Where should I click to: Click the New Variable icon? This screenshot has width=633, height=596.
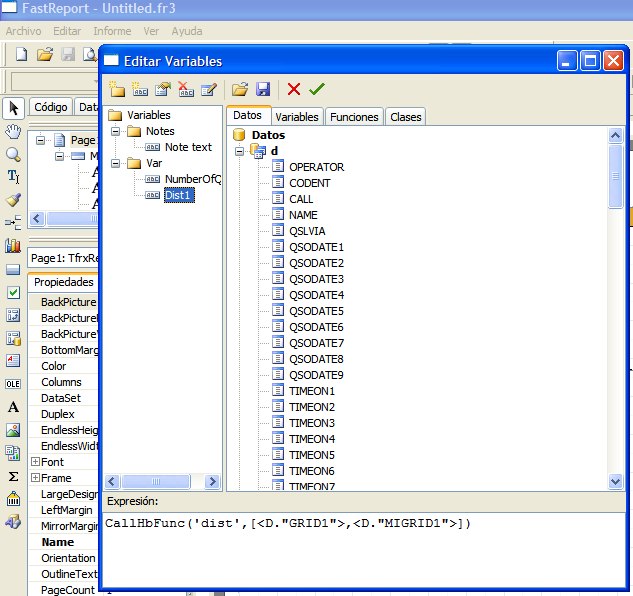(140, 89)
